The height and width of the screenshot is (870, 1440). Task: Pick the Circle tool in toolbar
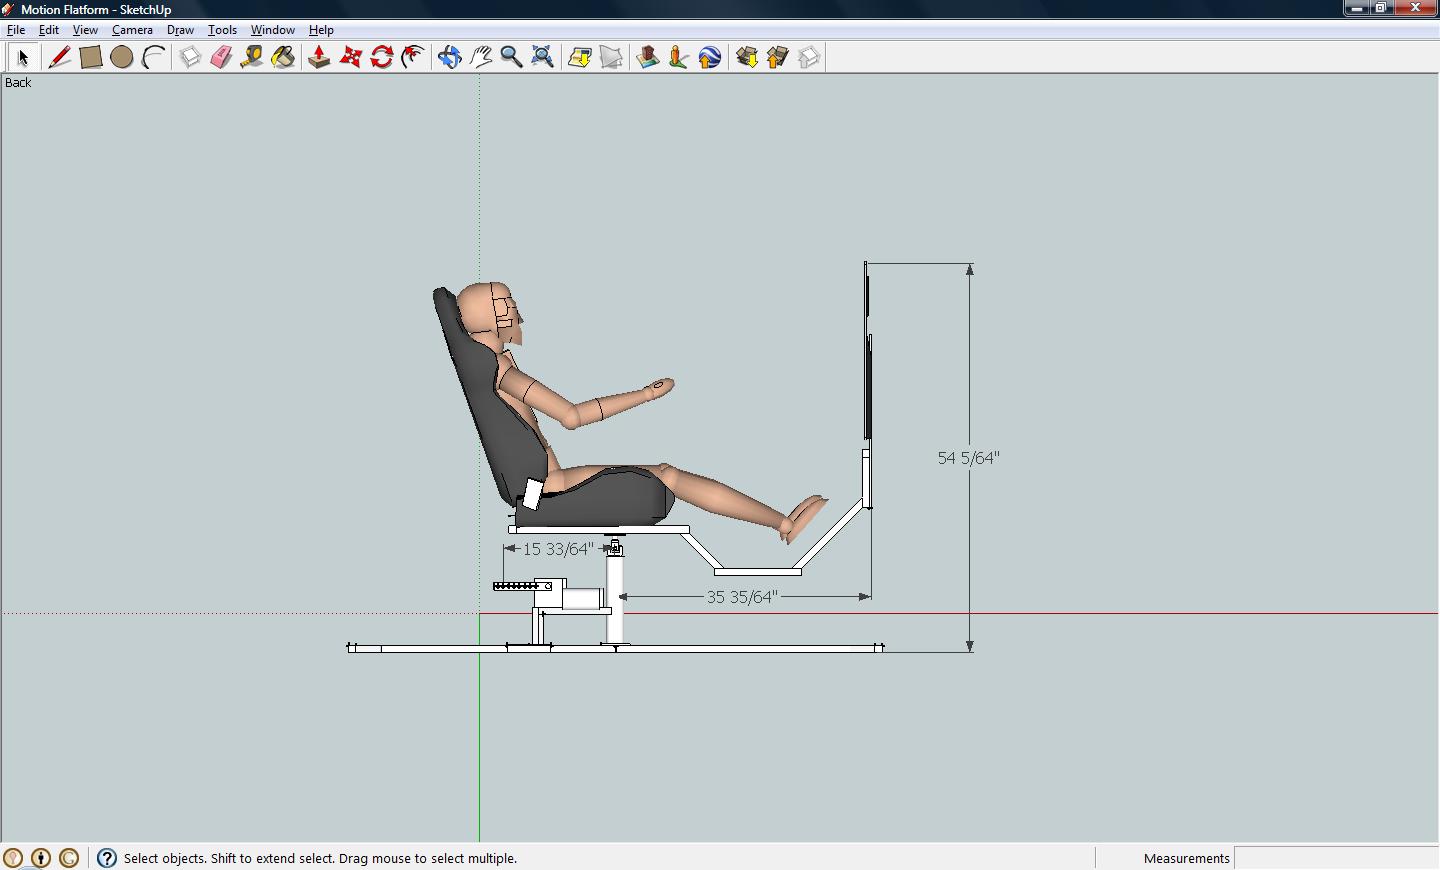coord(122,57)
